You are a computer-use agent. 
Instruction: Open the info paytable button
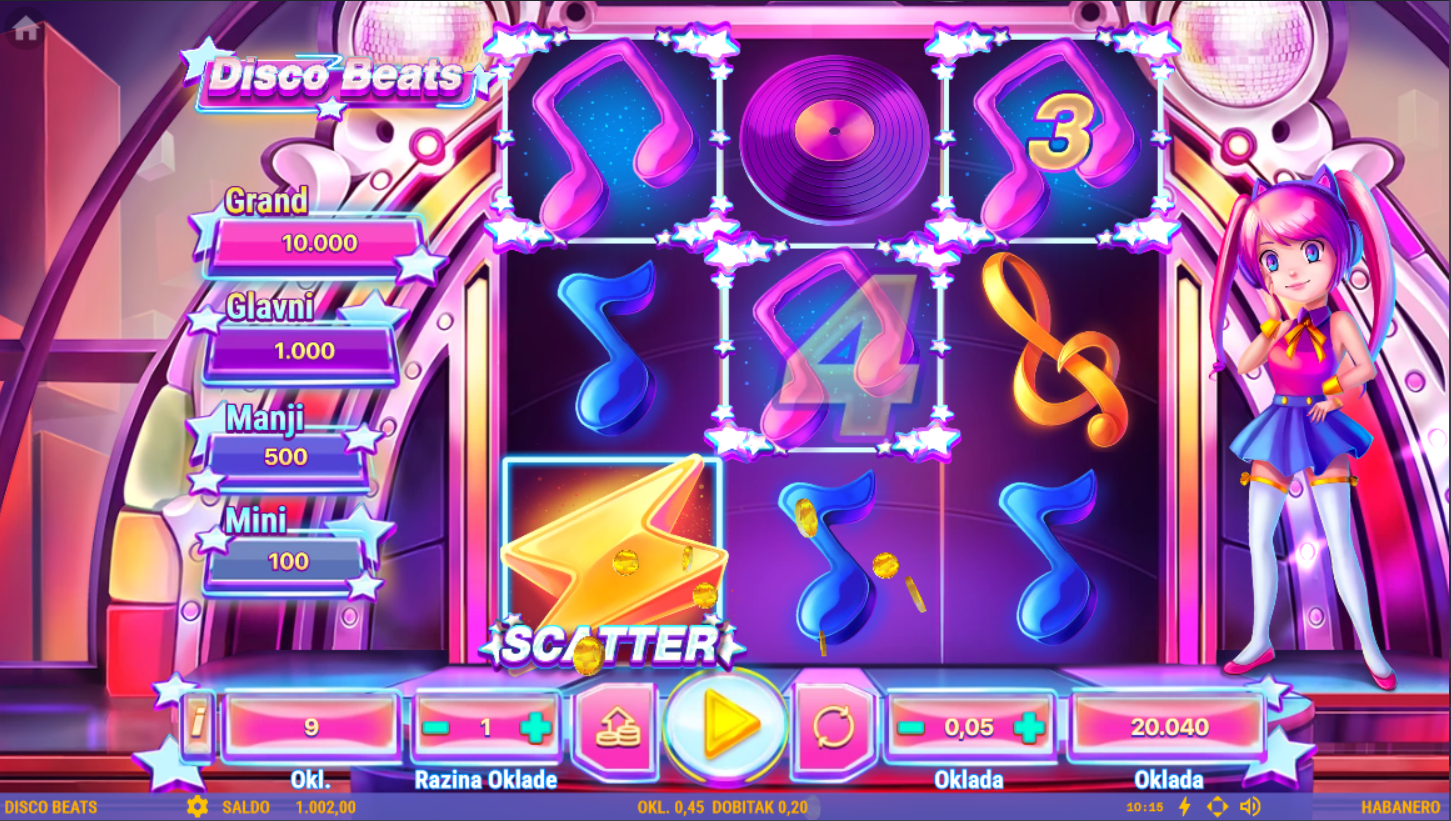pyautogui.click(x=198, y=721)
